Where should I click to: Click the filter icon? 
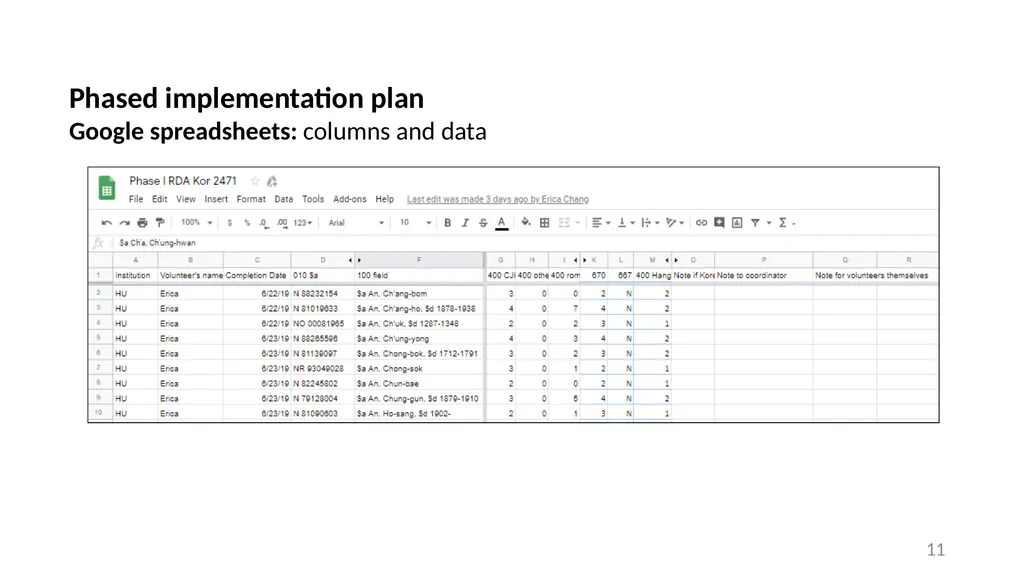coord(755,223)
